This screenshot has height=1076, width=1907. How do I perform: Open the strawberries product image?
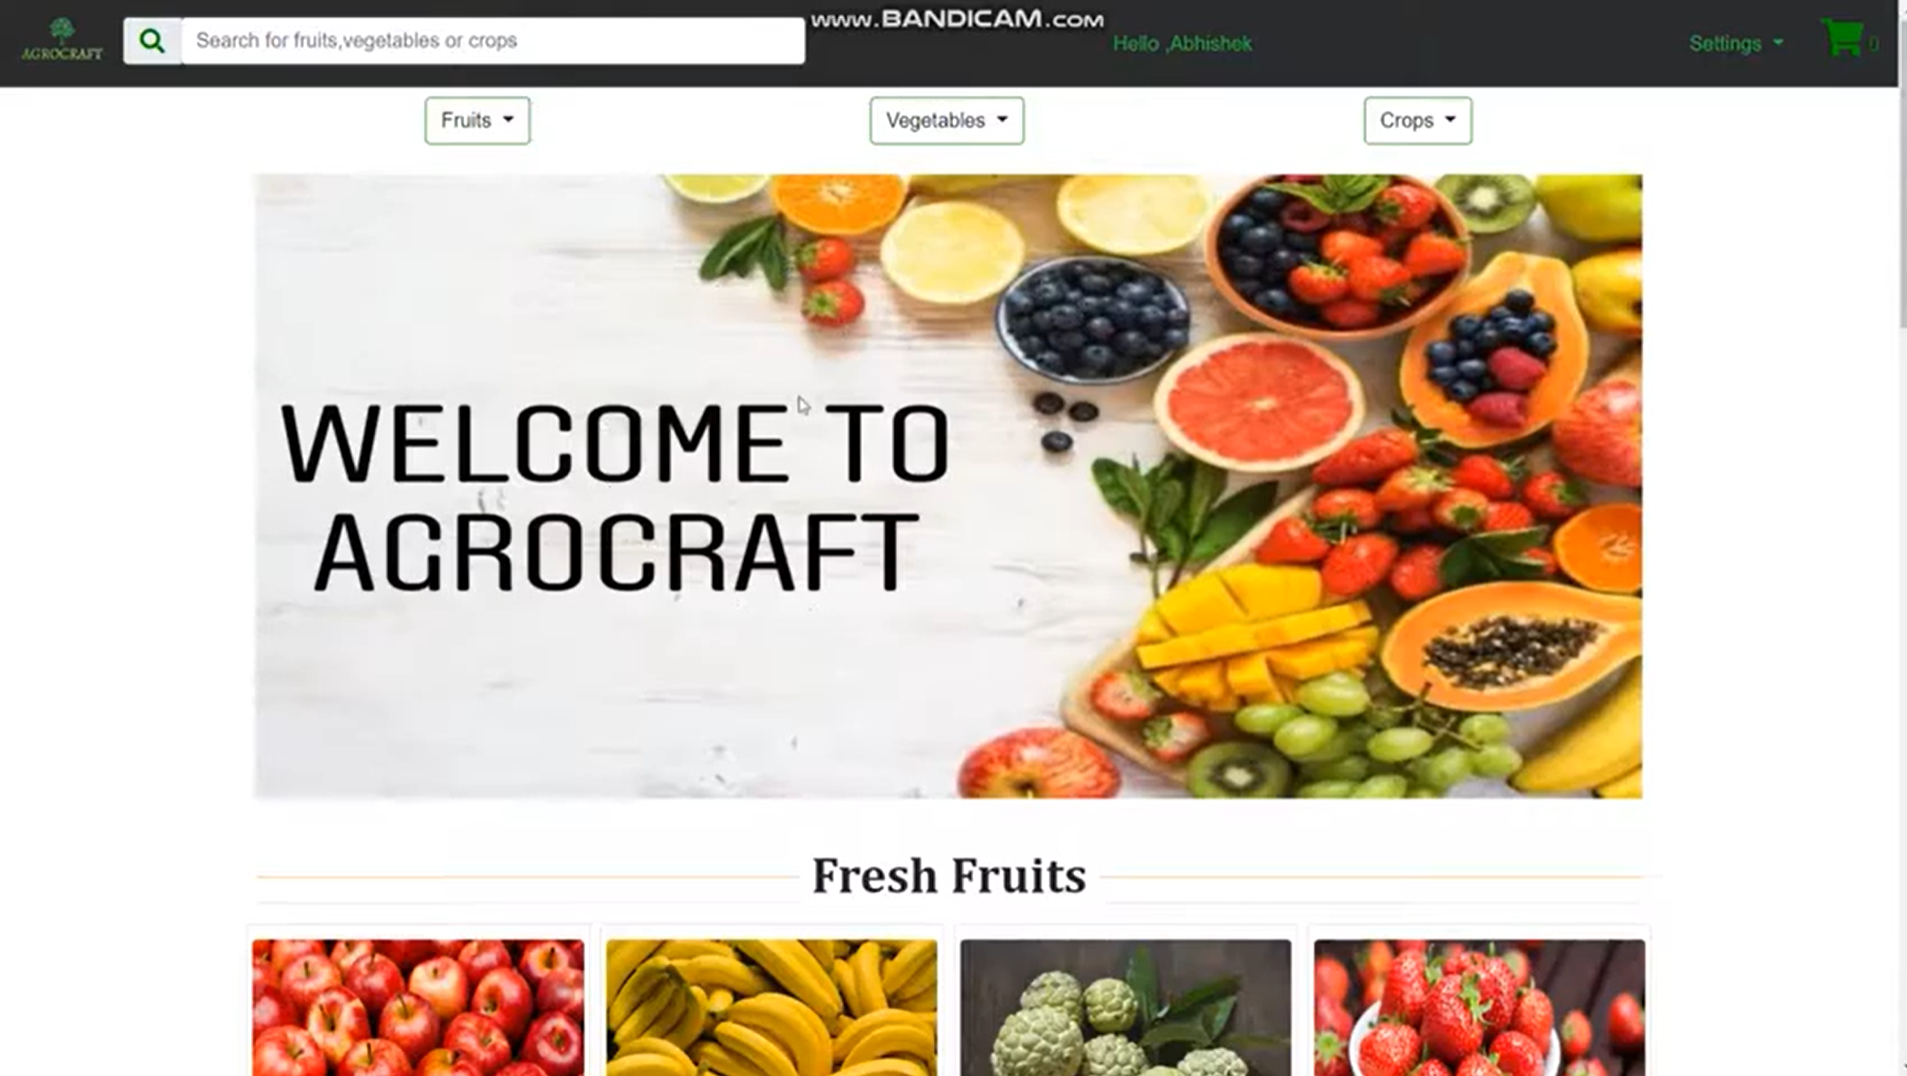(x=1479, y=1007)
